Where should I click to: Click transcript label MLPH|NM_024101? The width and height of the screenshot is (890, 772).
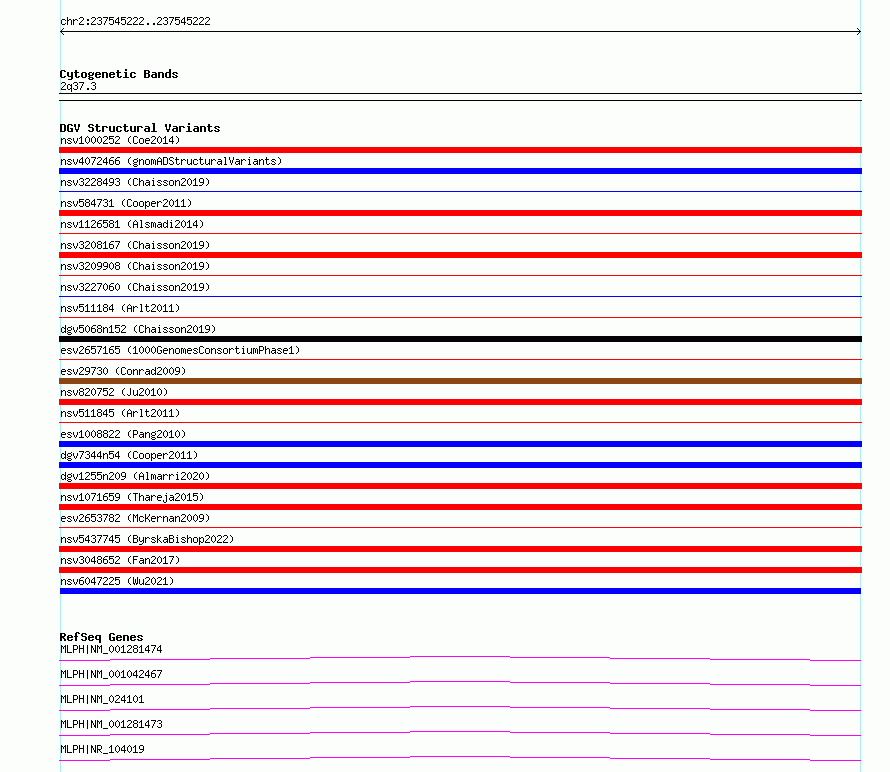coord(102,699)
